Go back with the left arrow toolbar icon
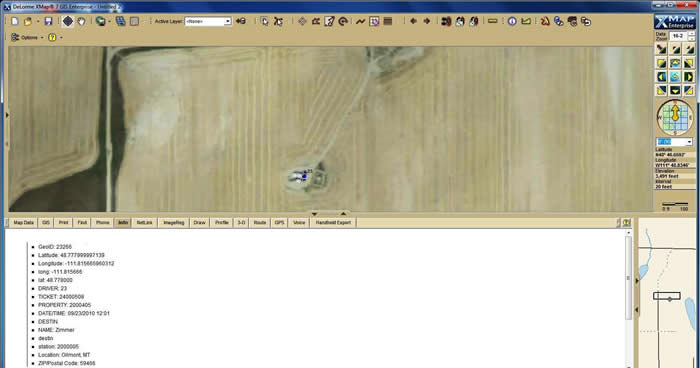 point(413,21)
